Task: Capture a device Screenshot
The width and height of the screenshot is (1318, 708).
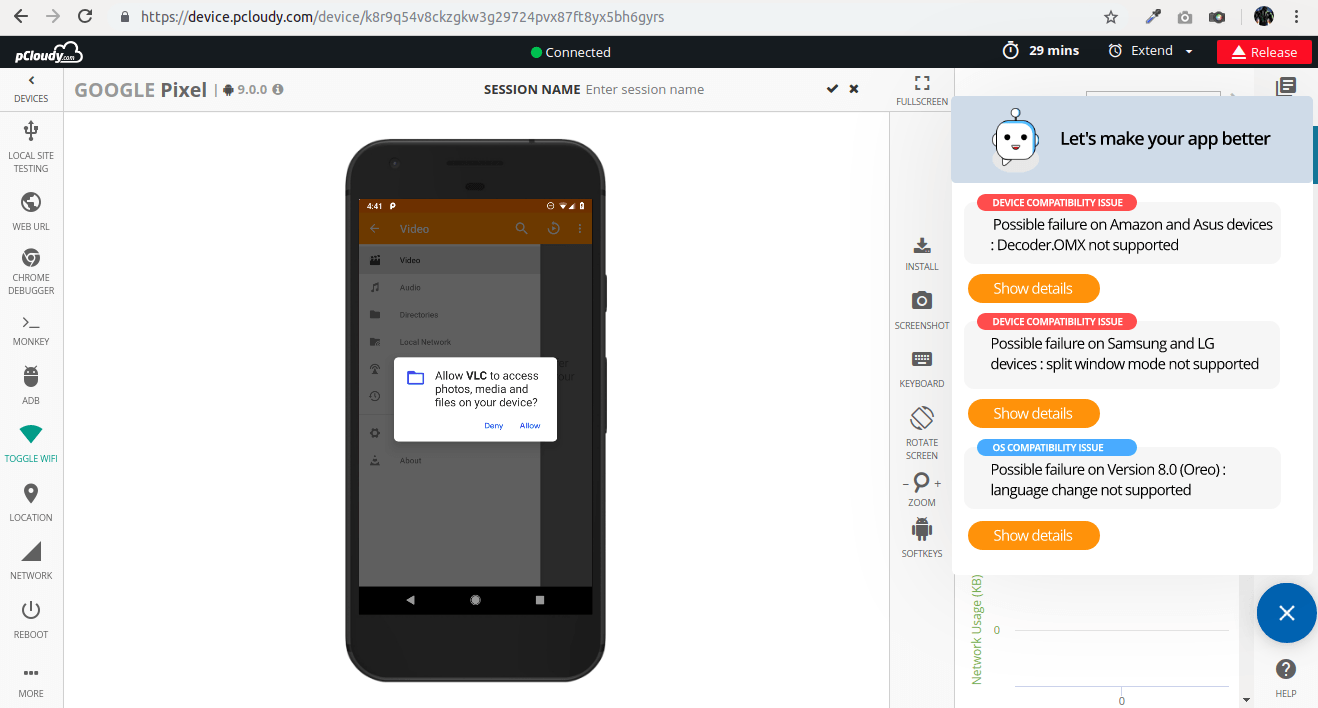Action: pyautogui.click(x=922, y=310)
